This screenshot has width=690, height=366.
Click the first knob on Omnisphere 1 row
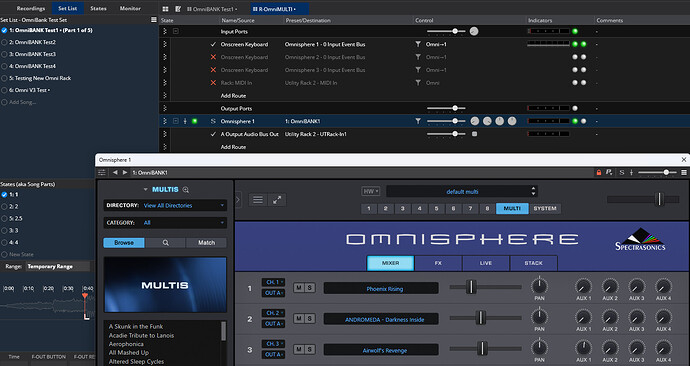tap(475, 121)
